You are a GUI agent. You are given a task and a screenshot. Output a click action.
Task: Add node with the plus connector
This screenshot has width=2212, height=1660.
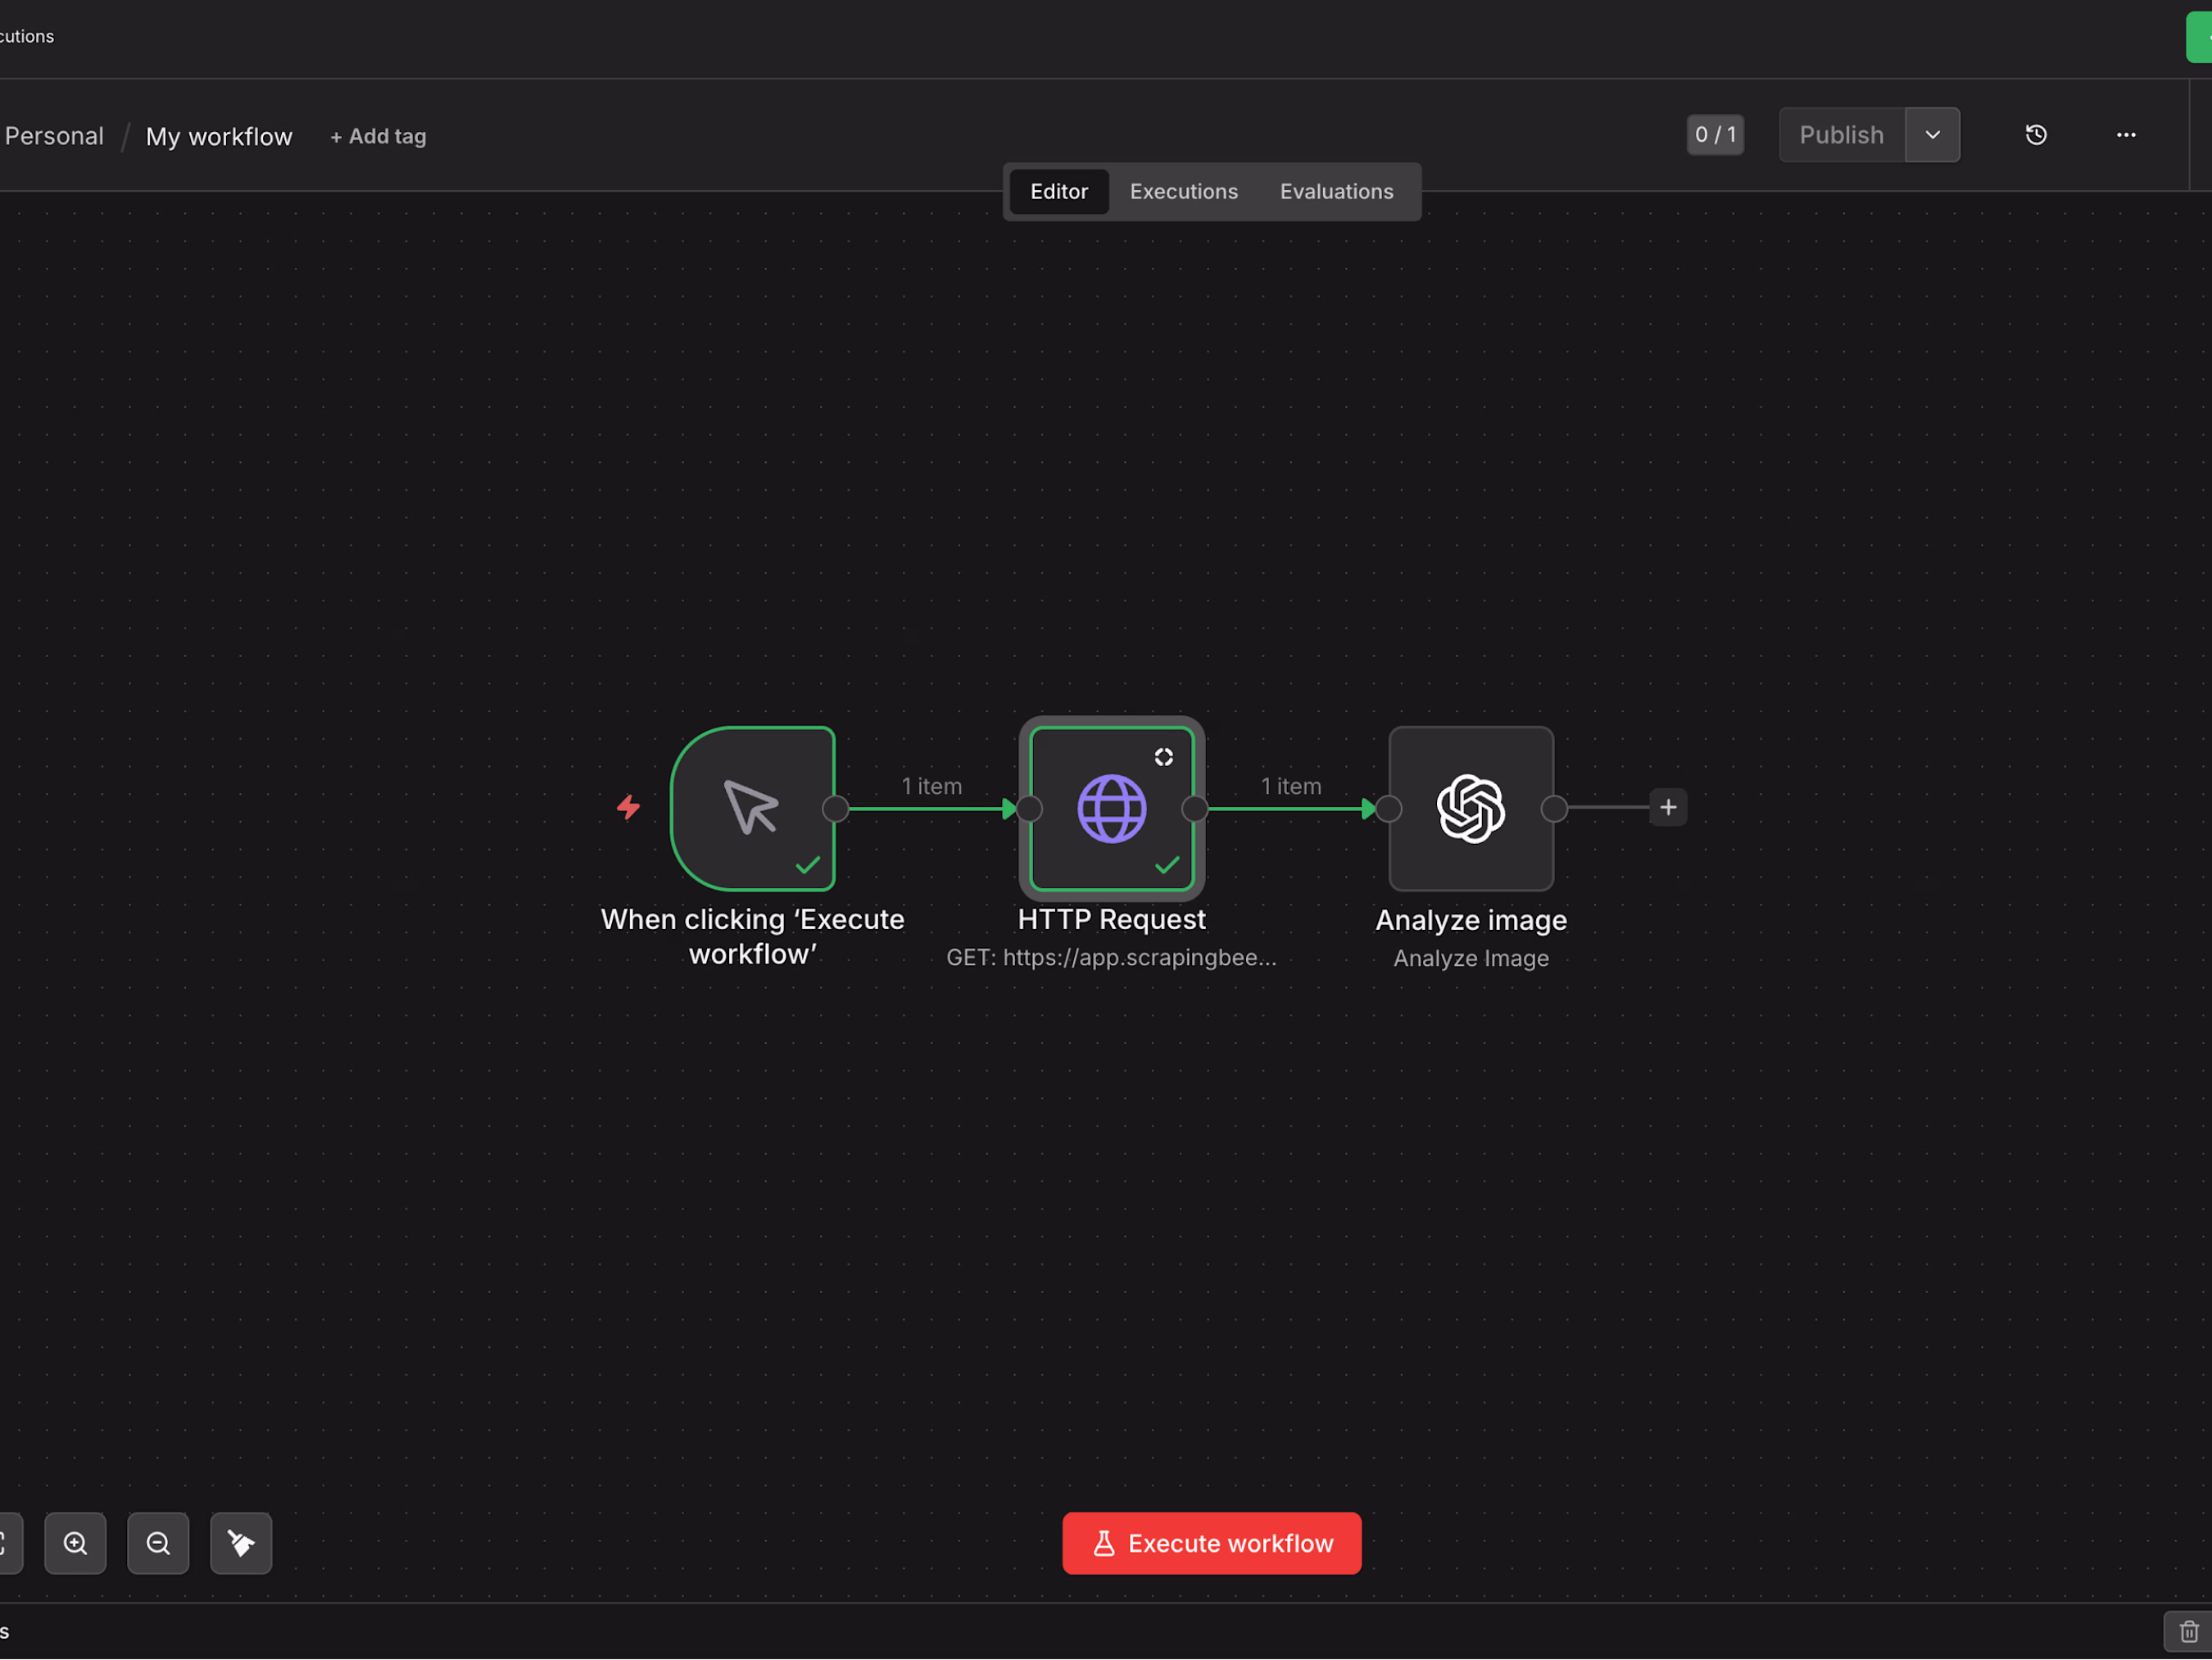(x=1668, y=807)
